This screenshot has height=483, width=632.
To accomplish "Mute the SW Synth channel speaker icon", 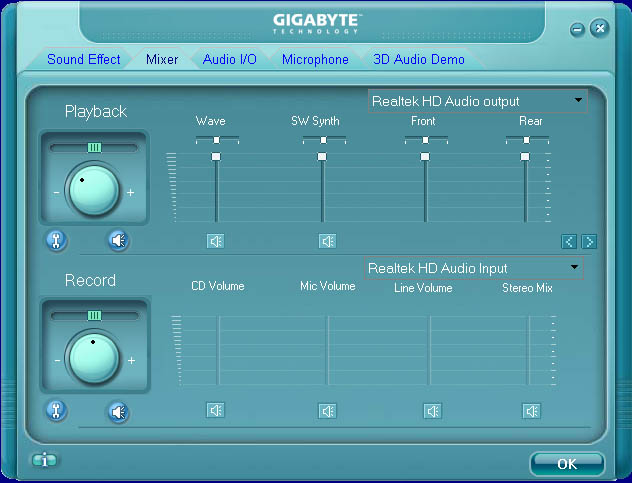I will (x=327, y=241).
